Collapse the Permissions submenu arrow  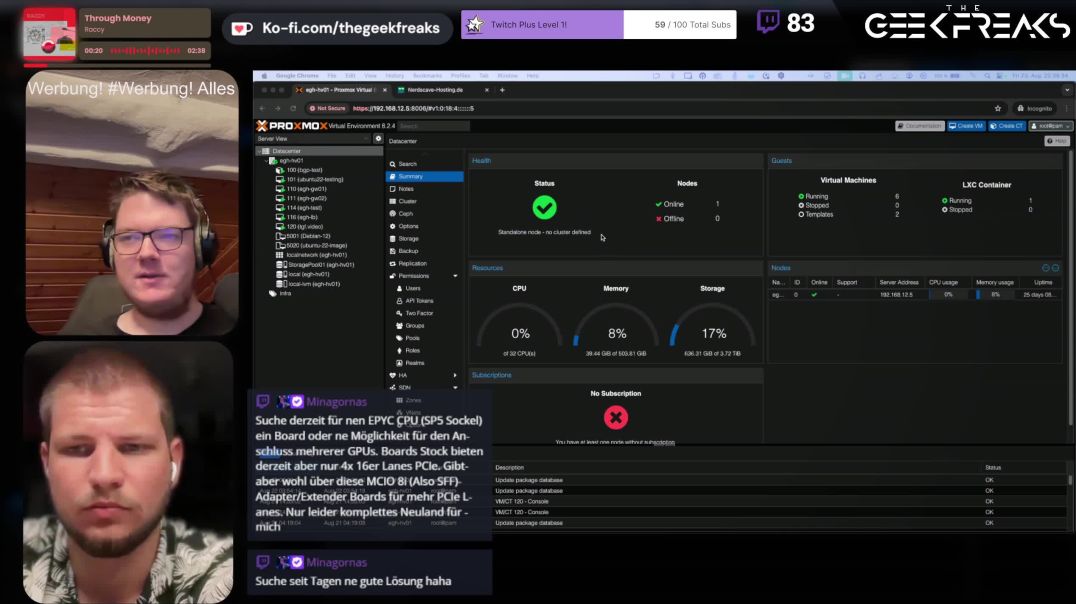(455, 276)
